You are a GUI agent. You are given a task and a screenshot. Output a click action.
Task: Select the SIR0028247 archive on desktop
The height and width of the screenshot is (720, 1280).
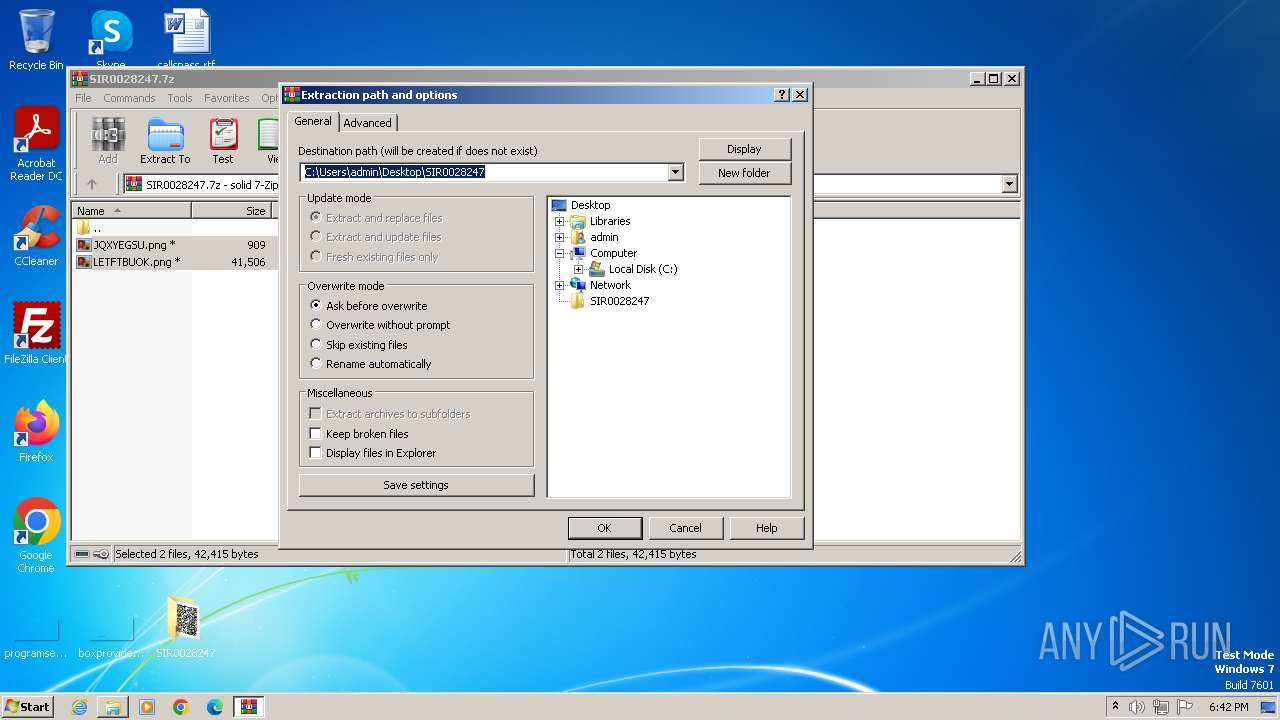(x=185, y=627)
